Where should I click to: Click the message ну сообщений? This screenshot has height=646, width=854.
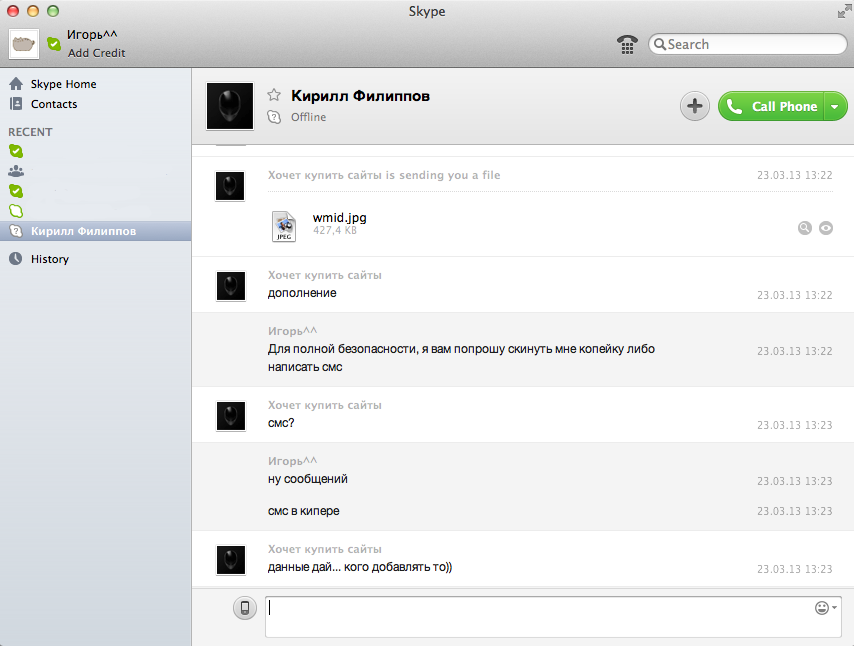click(308, 479)
